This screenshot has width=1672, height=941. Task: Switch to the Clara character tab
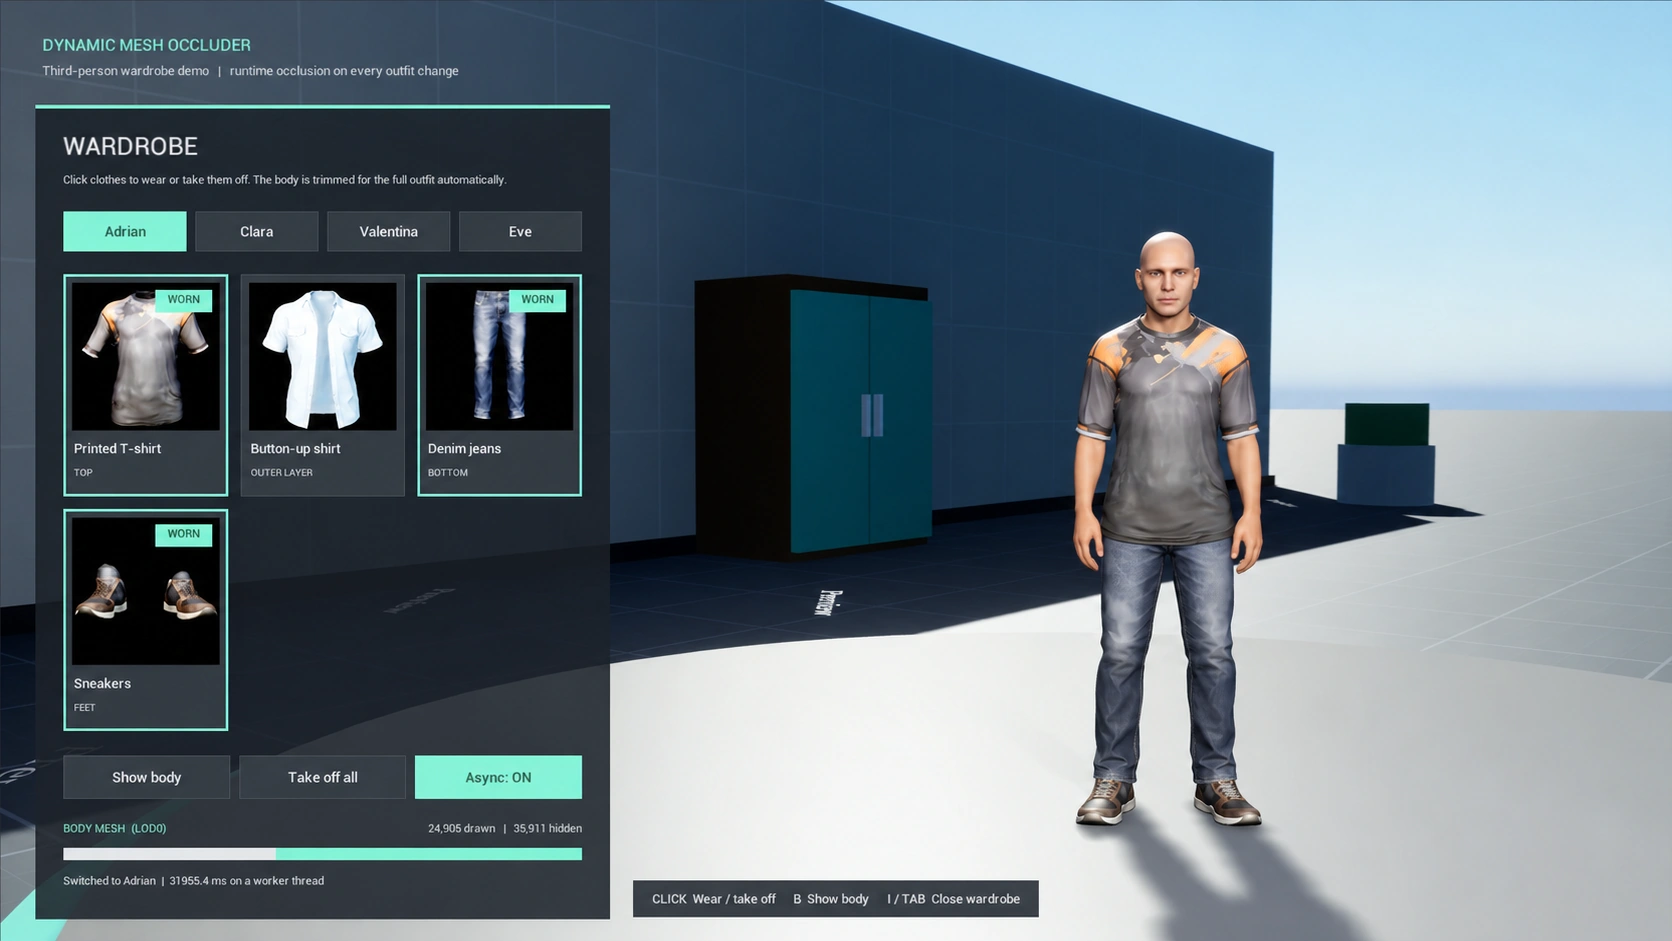point(257,231)
